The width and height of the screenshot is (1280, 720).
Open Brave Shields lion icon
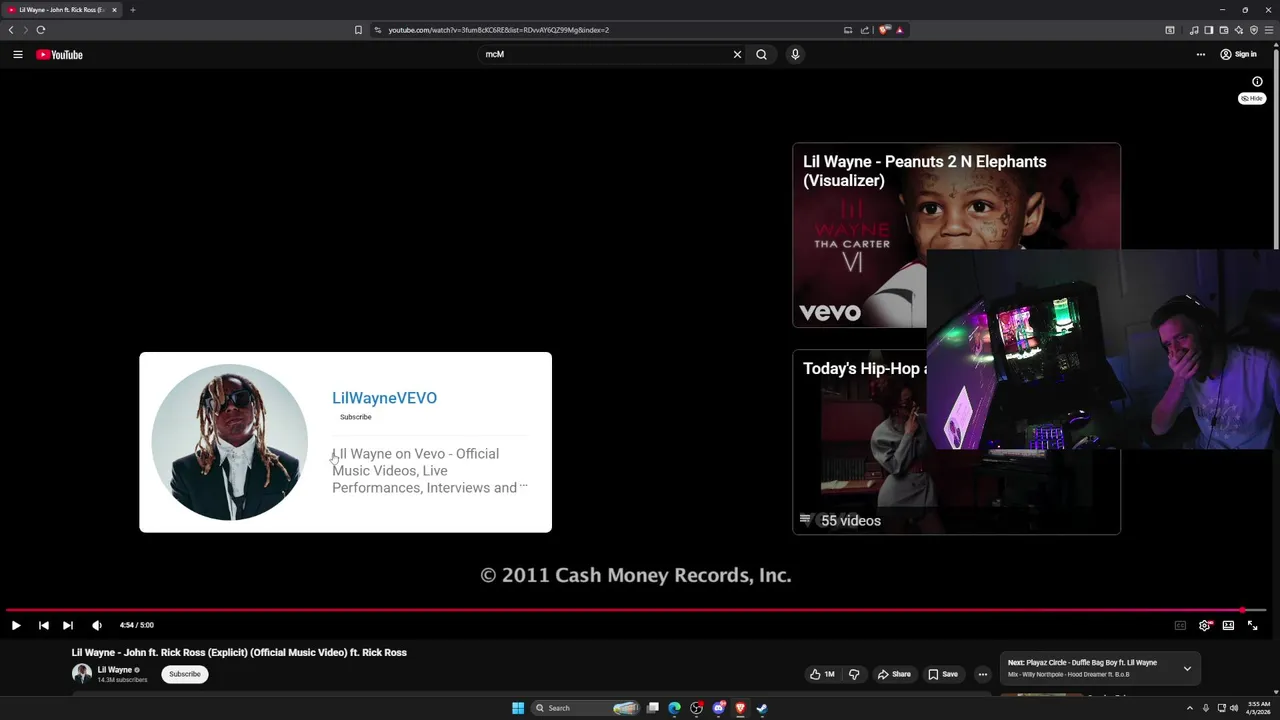coord(884,30)
